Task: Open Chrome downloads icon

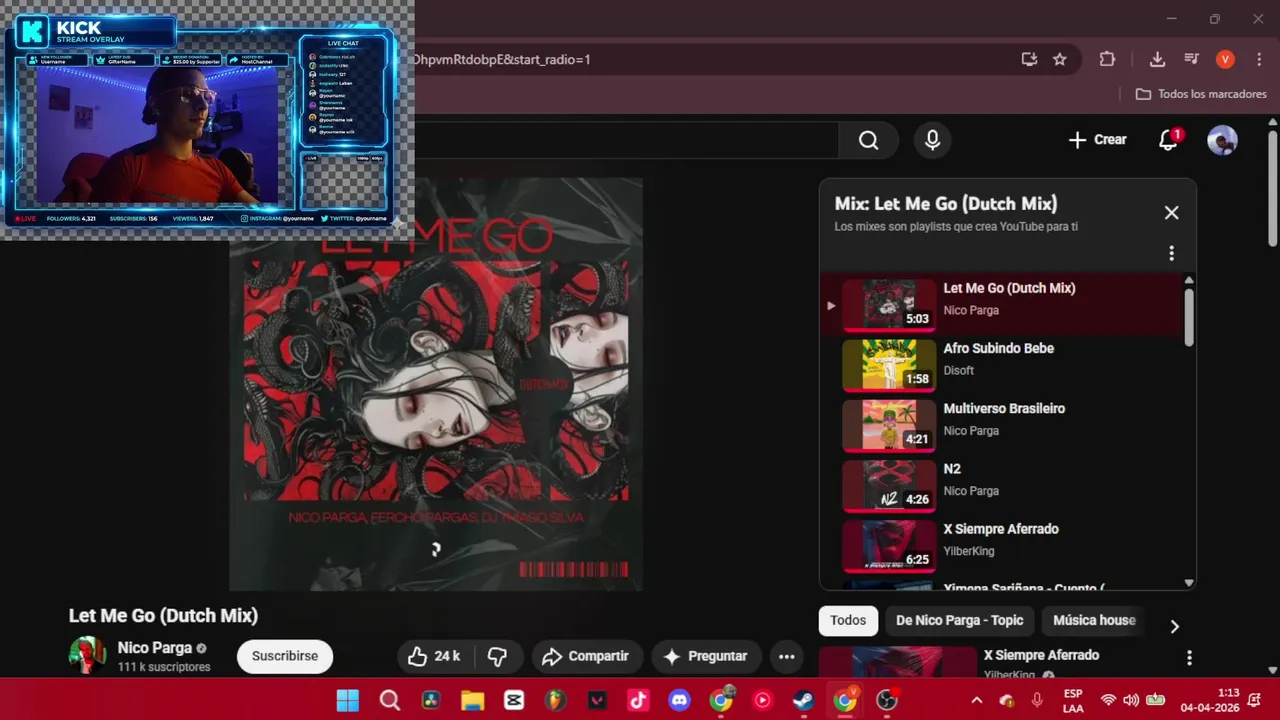Action: tap(1157, 59)
